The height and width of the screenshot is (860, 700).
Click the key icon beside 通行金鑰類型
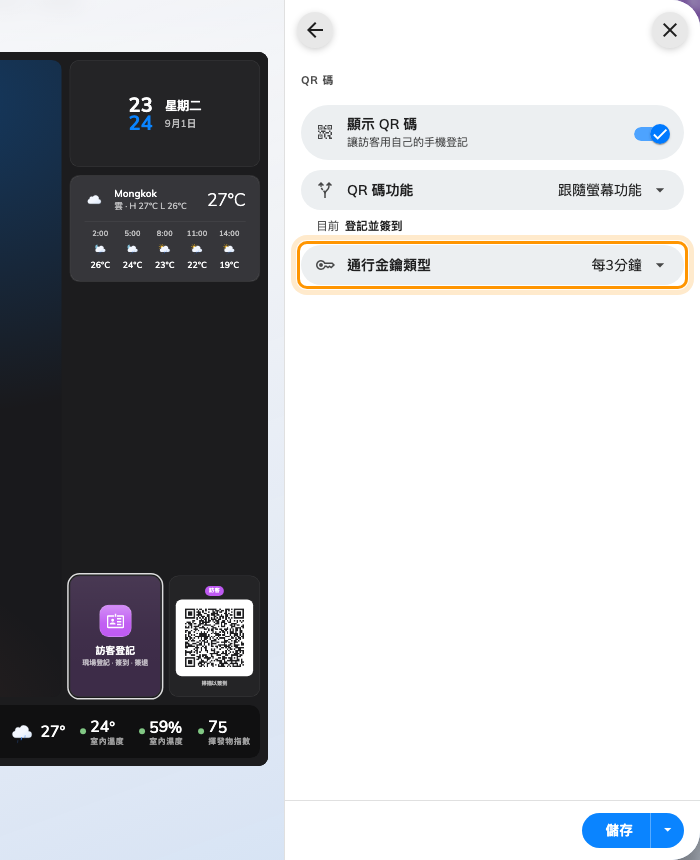tap(325, 265)
